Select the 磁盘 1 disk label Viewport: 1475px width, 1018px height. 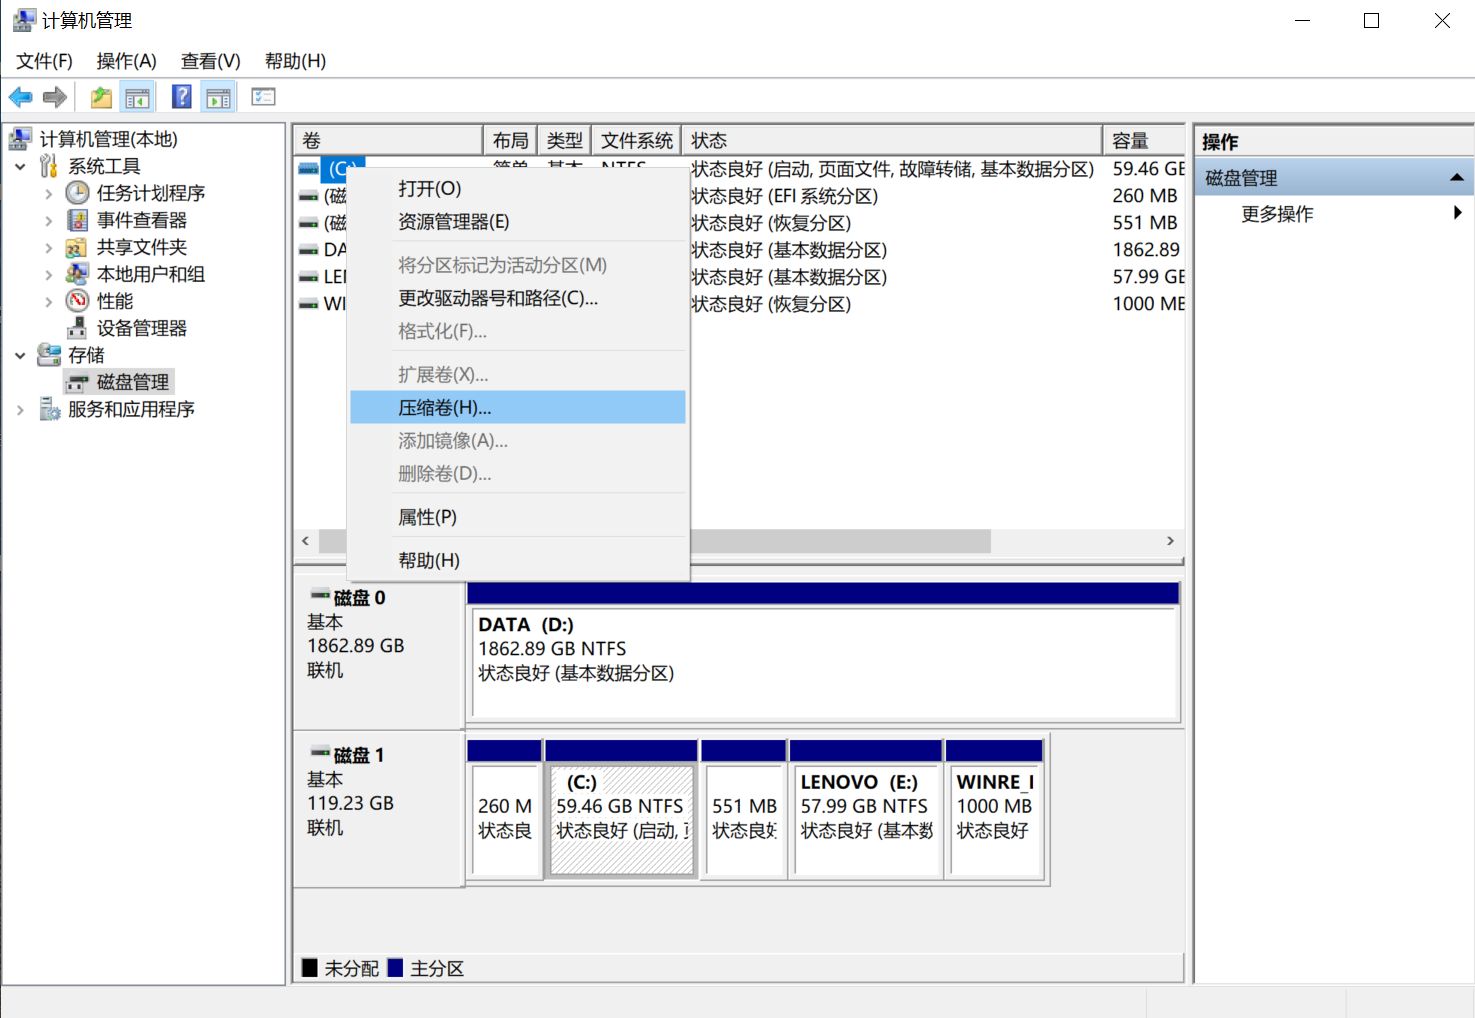coord(359,755)
